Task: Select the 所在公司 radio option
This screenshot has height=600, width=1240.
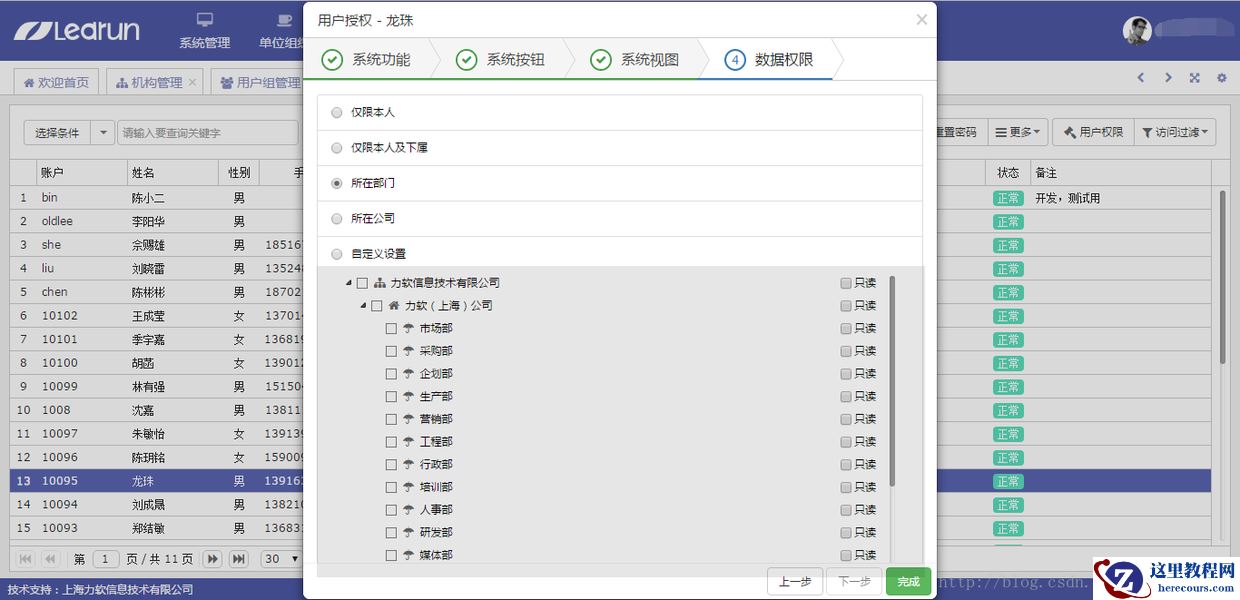Action: [x=336, y=219]
